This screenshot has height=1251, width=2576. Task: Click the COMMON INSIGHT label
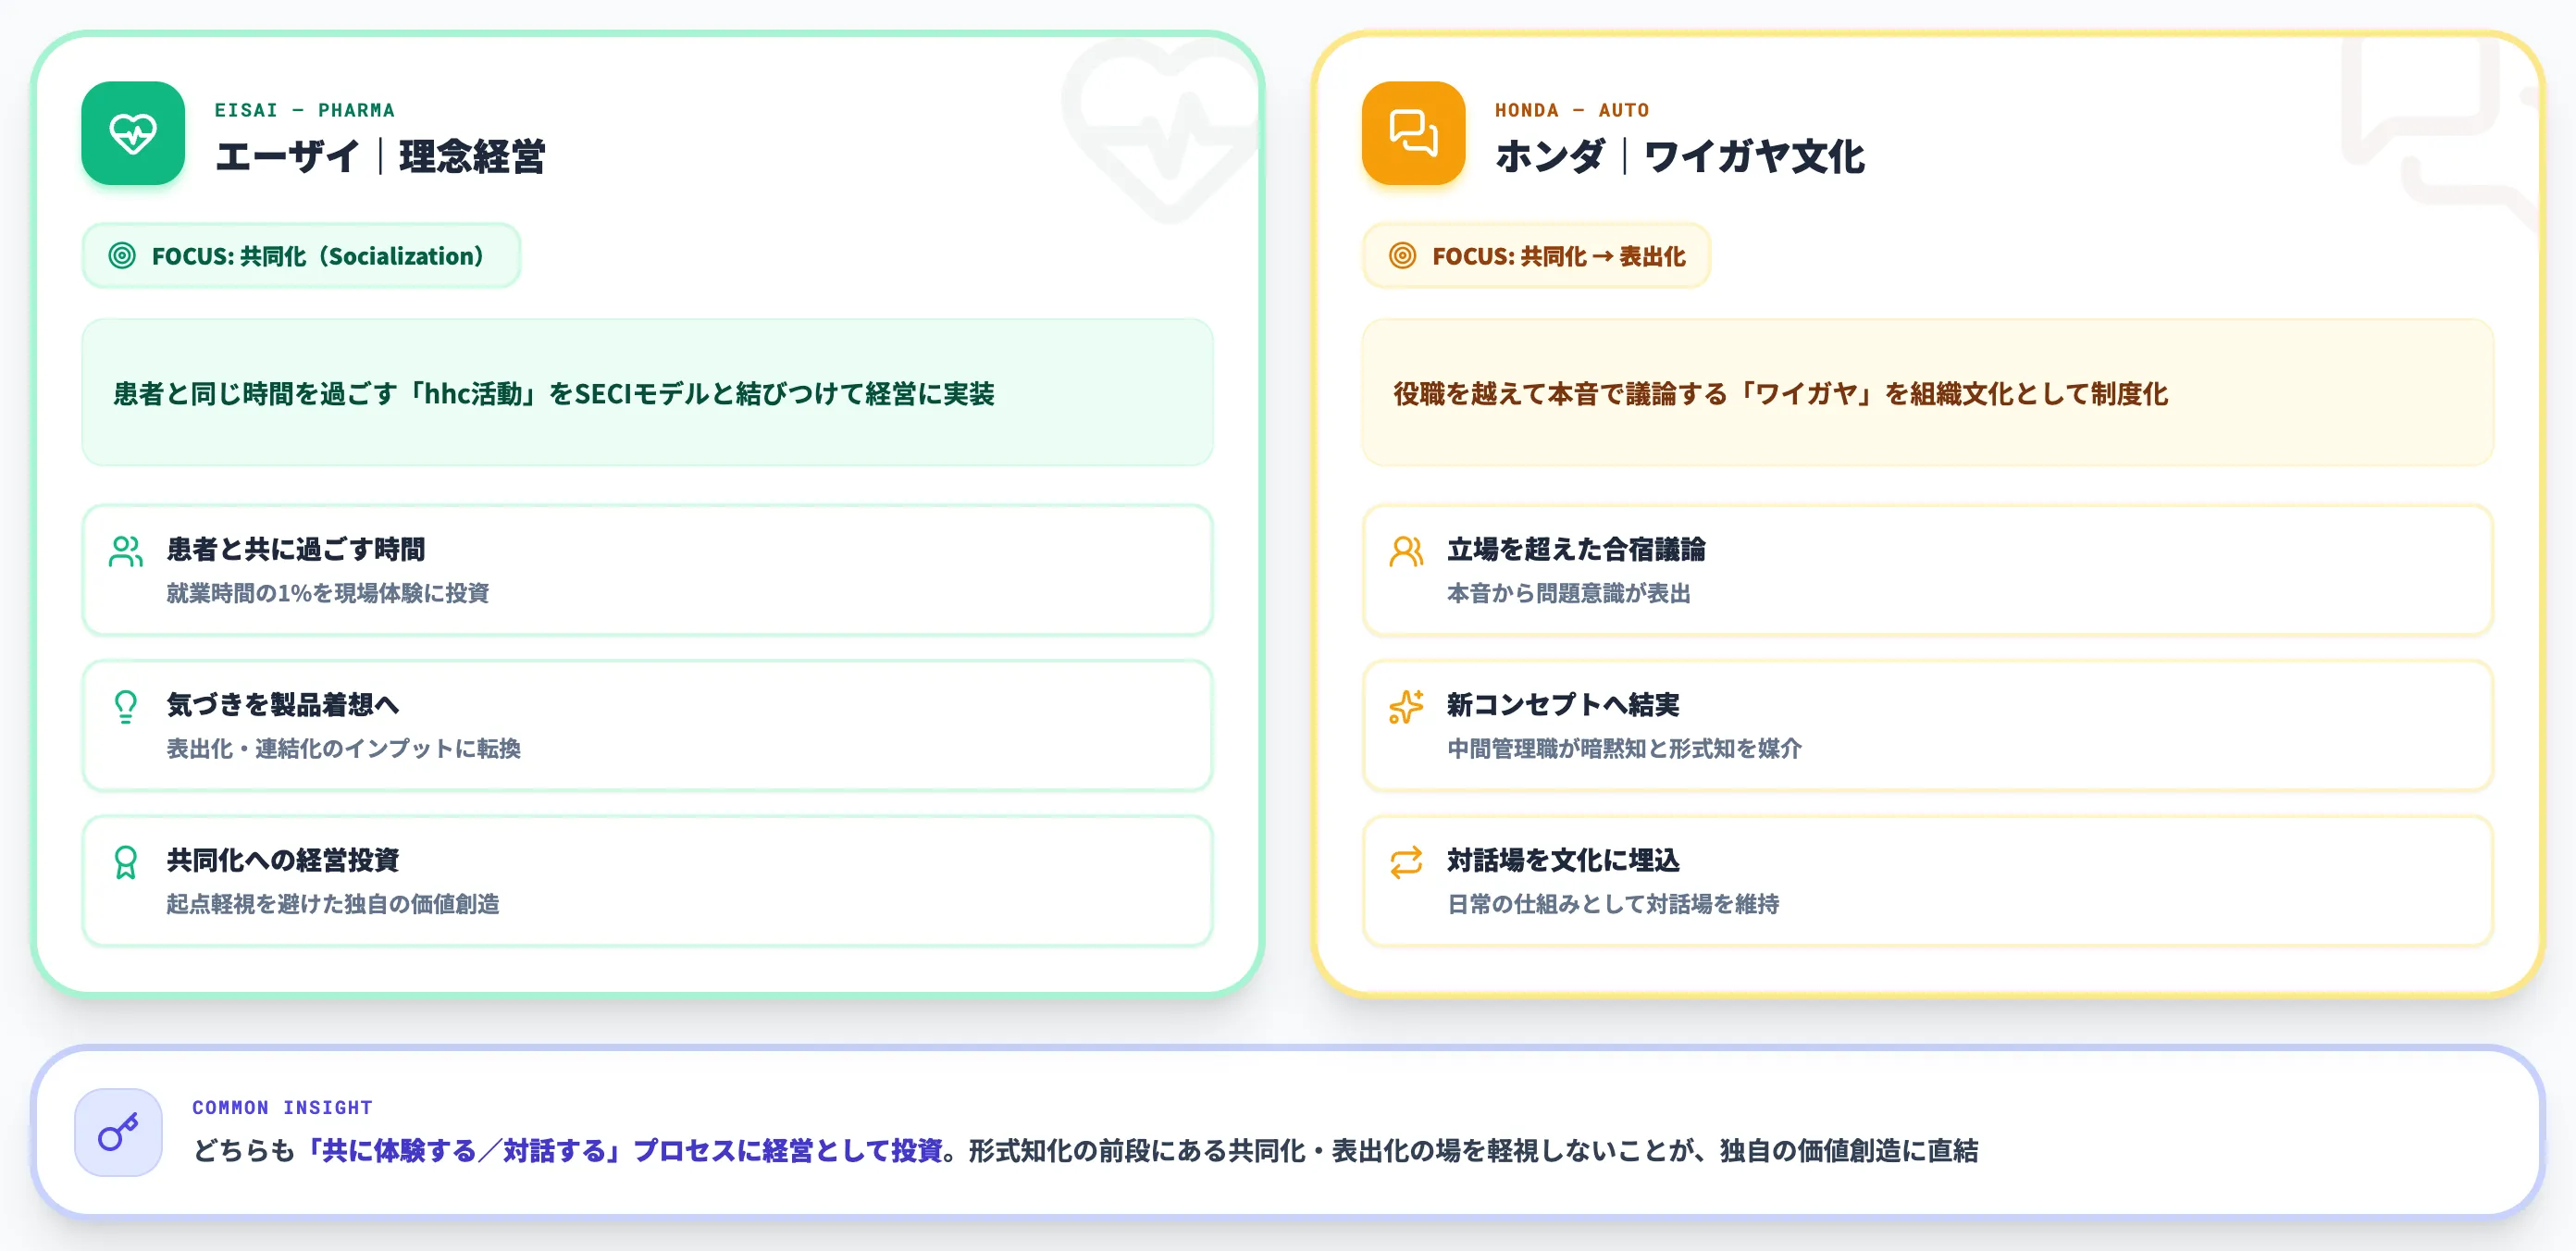[282, 1107]
